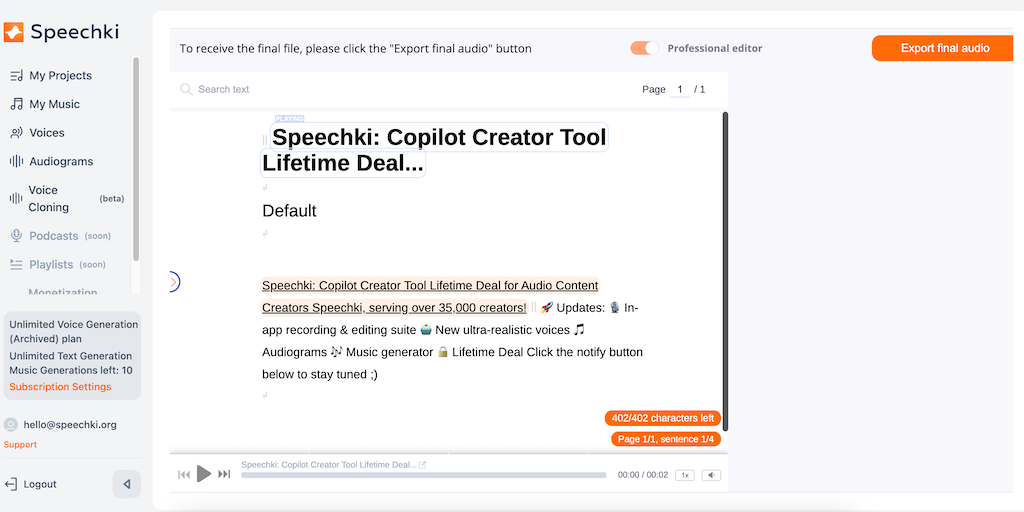Click Unlimited Voice Generation plan text

point(74,332)
